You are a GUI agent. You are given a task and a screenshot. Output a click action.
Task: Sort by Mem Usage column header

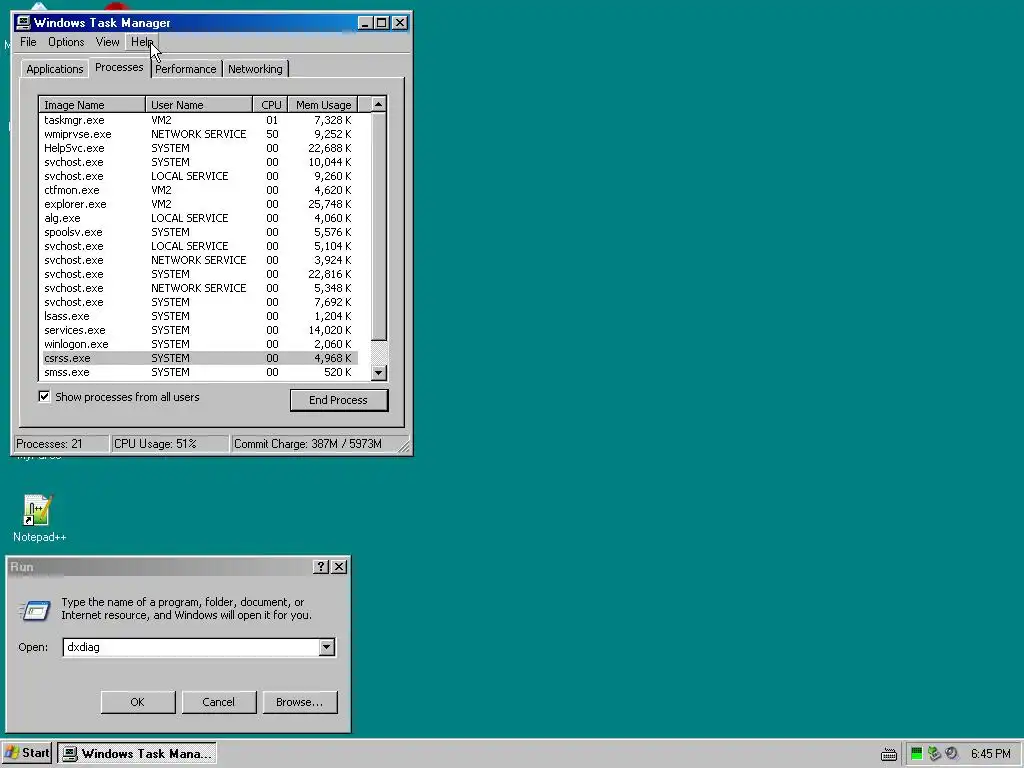[x=323, y=104]
